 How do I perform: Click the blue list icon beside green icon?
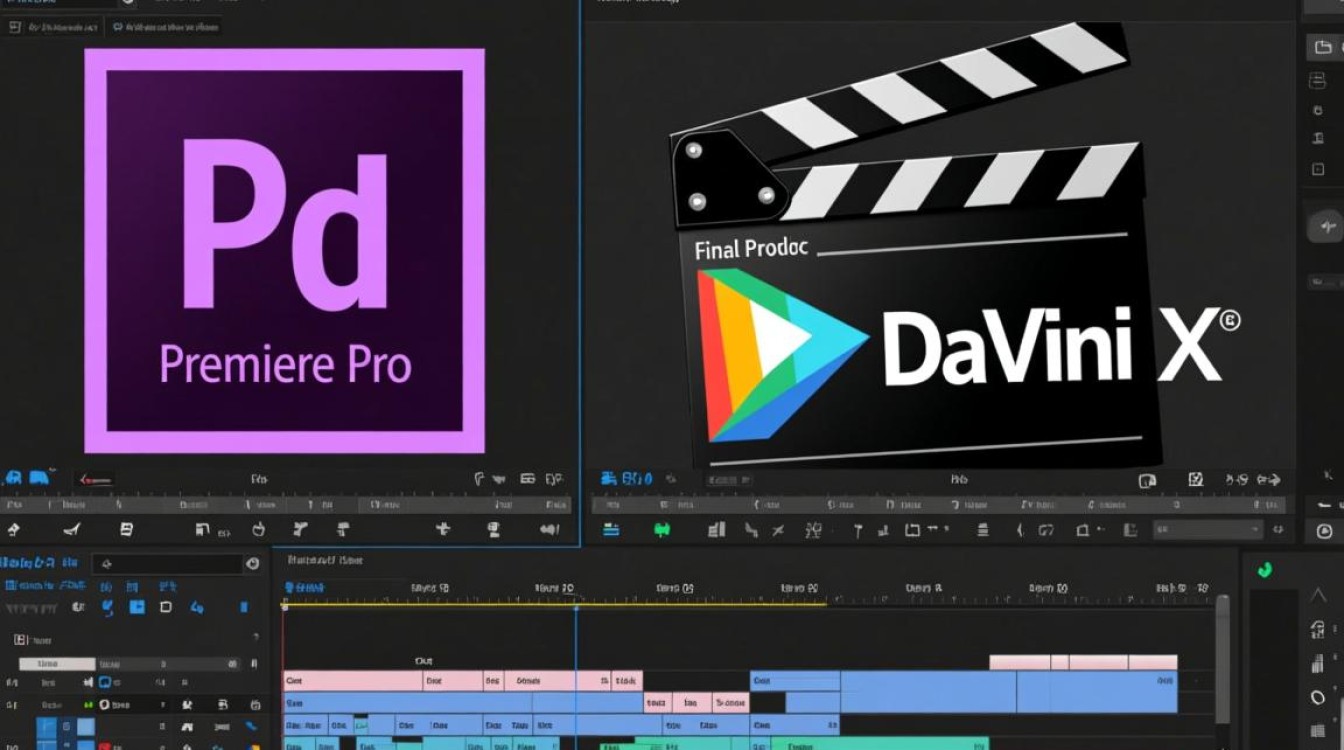(611, 530)
